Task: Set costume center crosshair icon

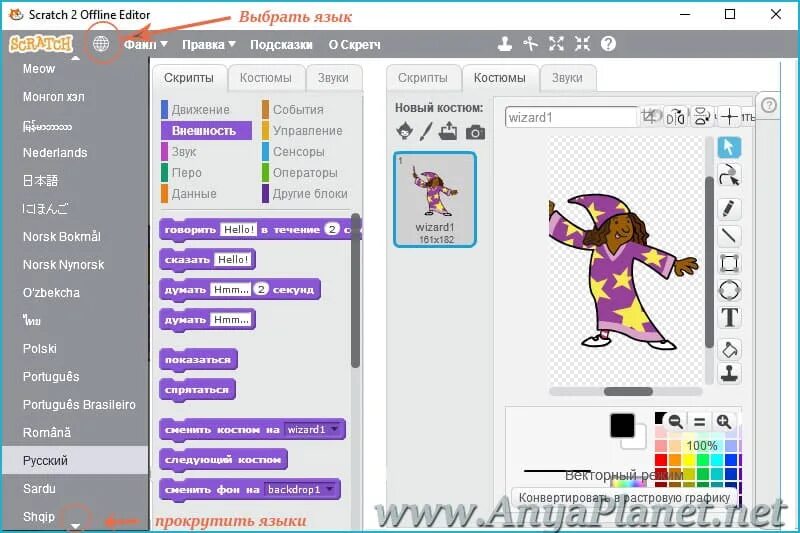Action: [x=729, y=117]
